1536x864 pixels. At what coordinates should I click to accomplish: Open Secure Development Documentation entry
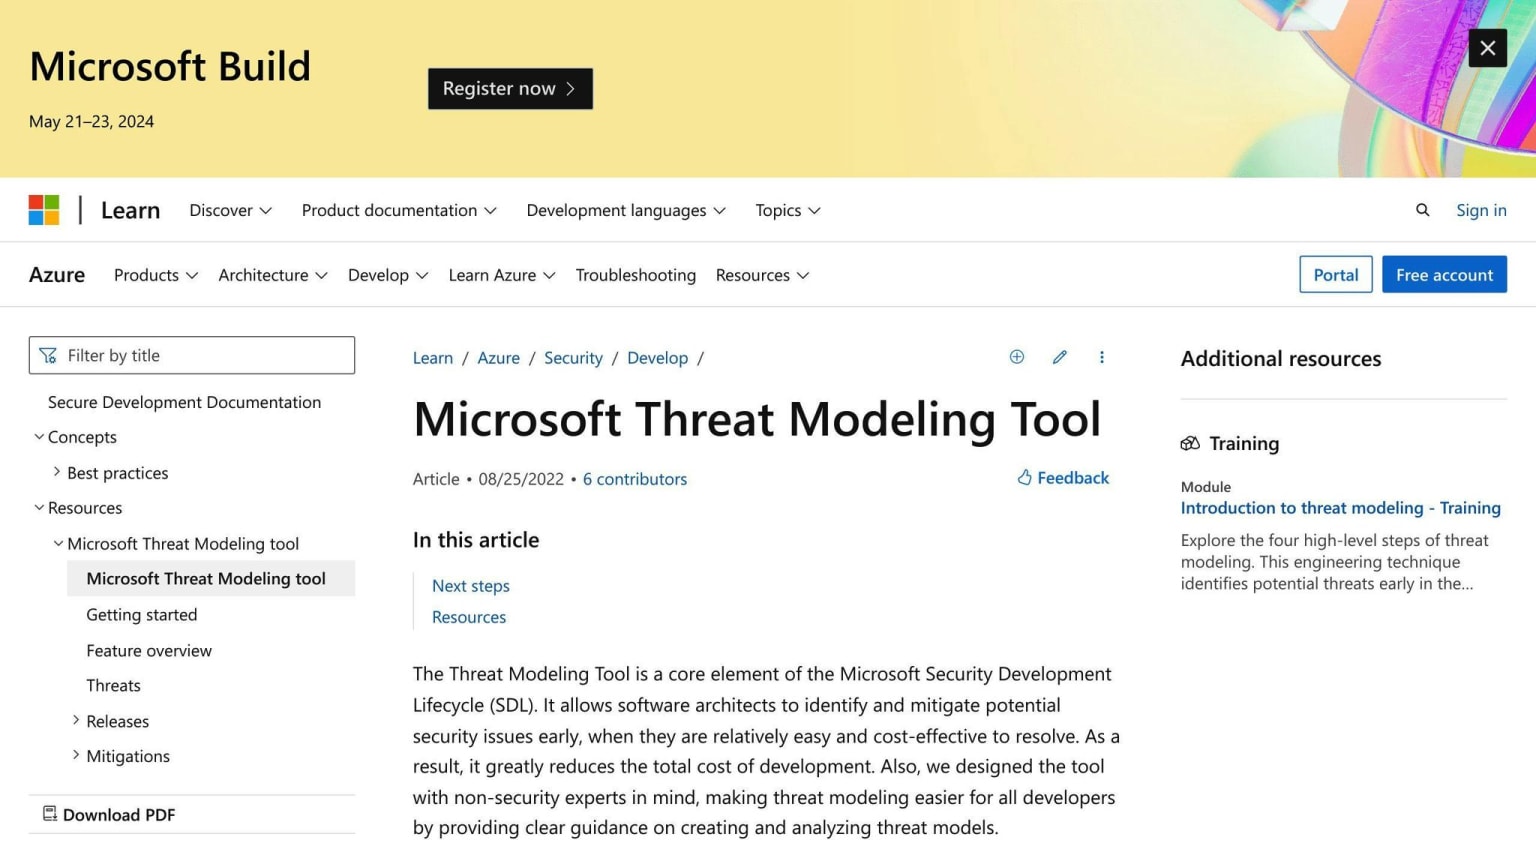184,402
